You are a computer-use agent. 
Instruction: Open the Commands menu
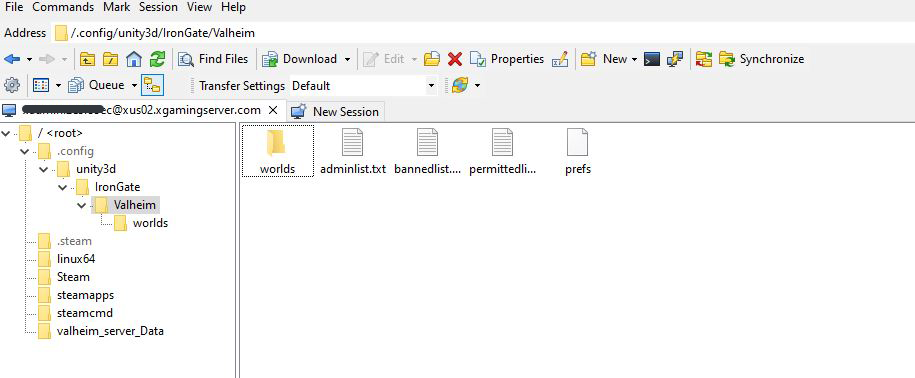click(x=63, y=7)
